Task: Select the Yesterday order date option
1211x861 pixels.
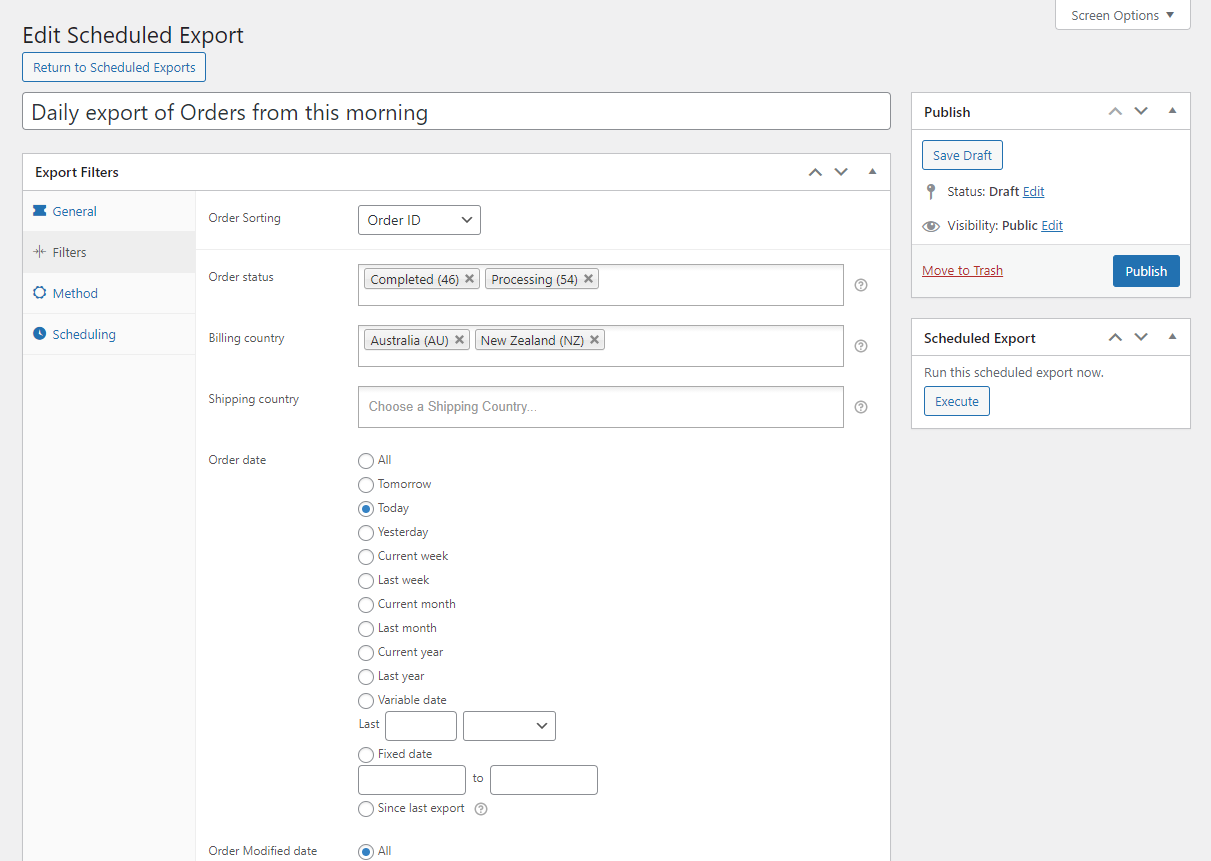Action: click(x=366, y=532)
